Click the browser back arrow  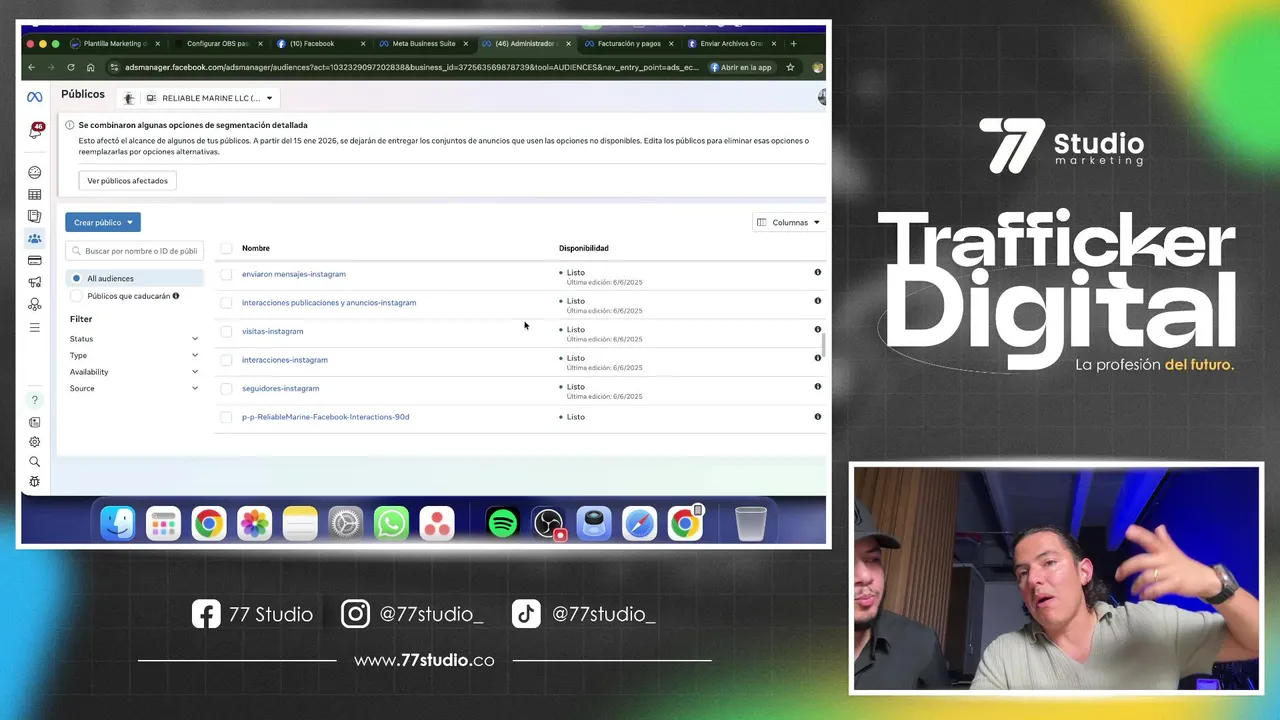coord(31,67)
